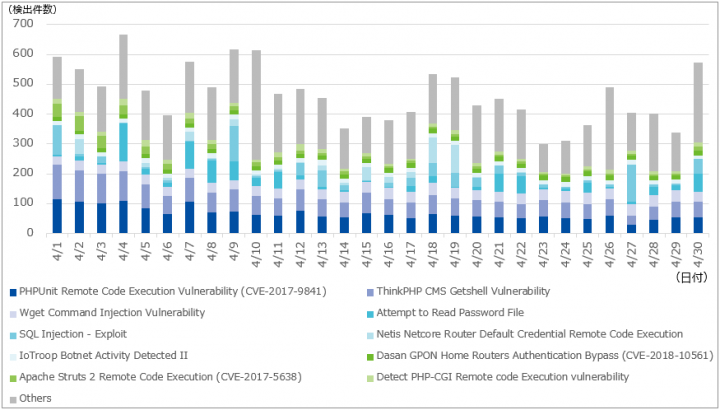Select legend text Attempt to Read Password File

450,313
